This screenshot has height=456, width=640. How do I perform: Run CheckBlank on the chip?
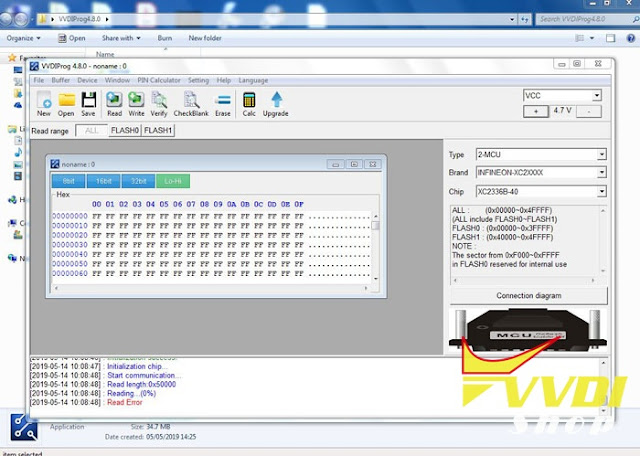pyautogui.click(x=191, y=104)
